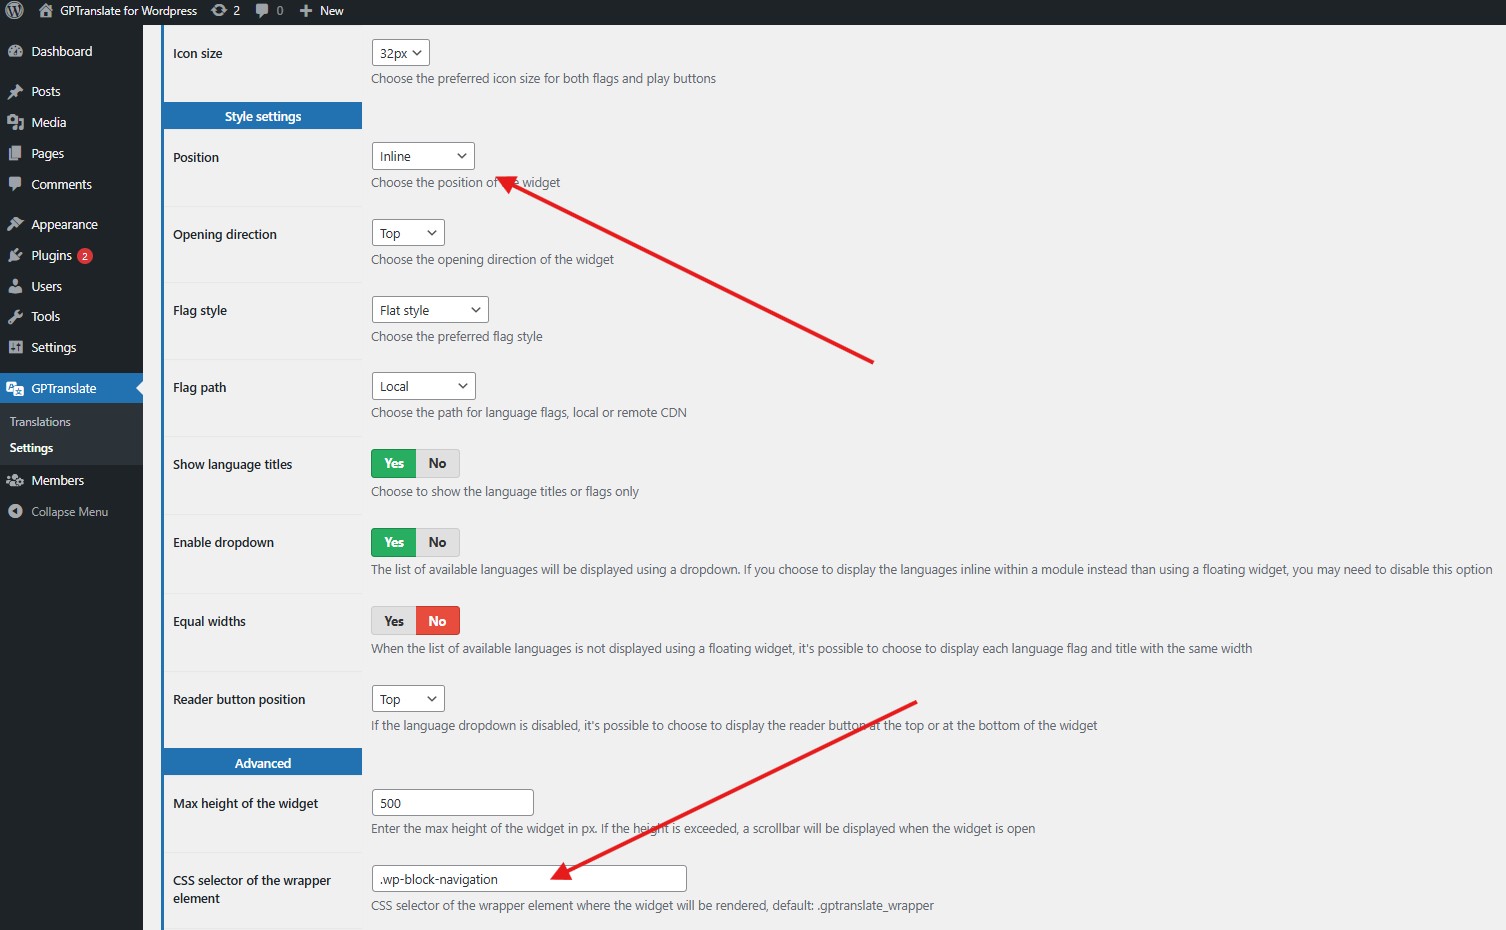Open the Reader button position dropdown
This screenshot has width=1506, height=930.
(x=408, y=699)
